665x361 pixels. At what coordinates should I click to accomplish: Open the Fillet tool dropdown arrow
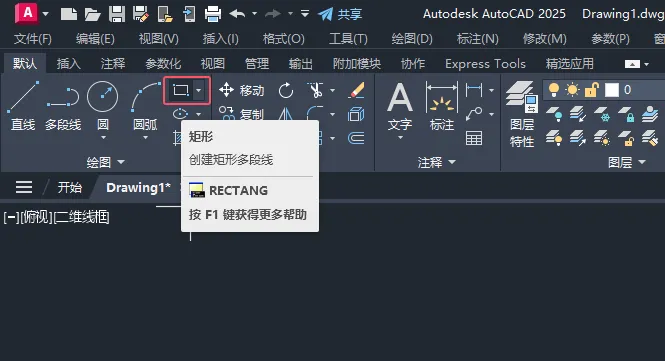point(332,114)
